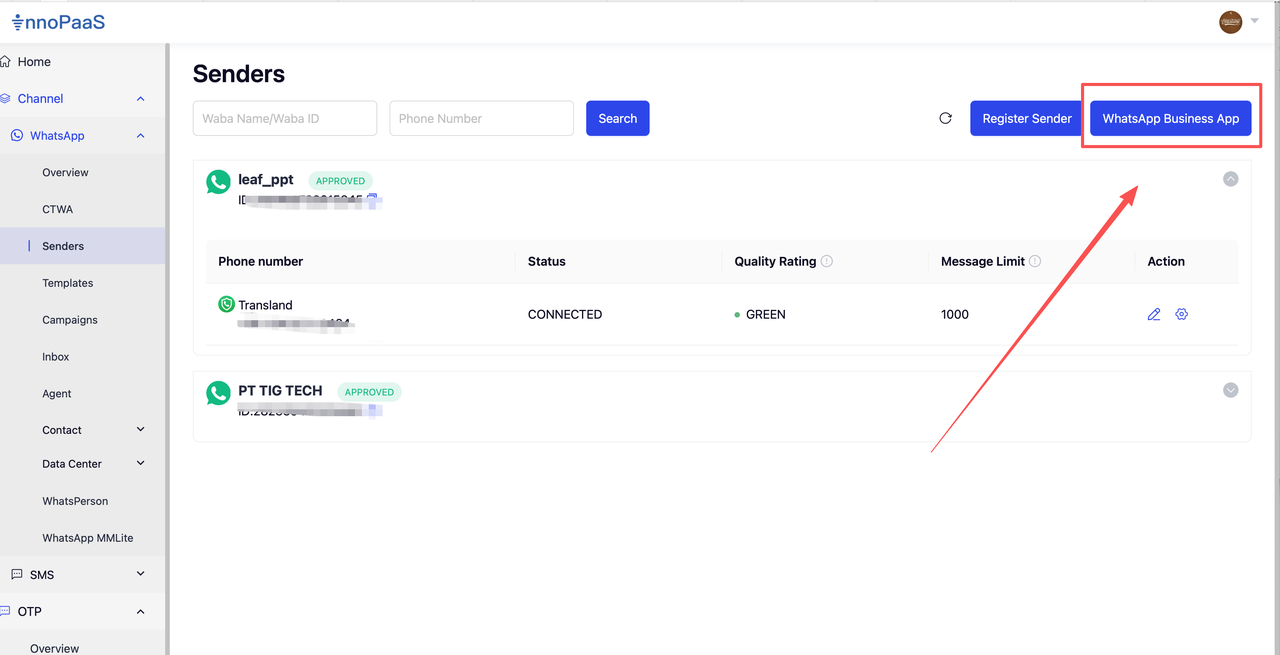Open Templates in the sidebar

[x=67, y=283]
